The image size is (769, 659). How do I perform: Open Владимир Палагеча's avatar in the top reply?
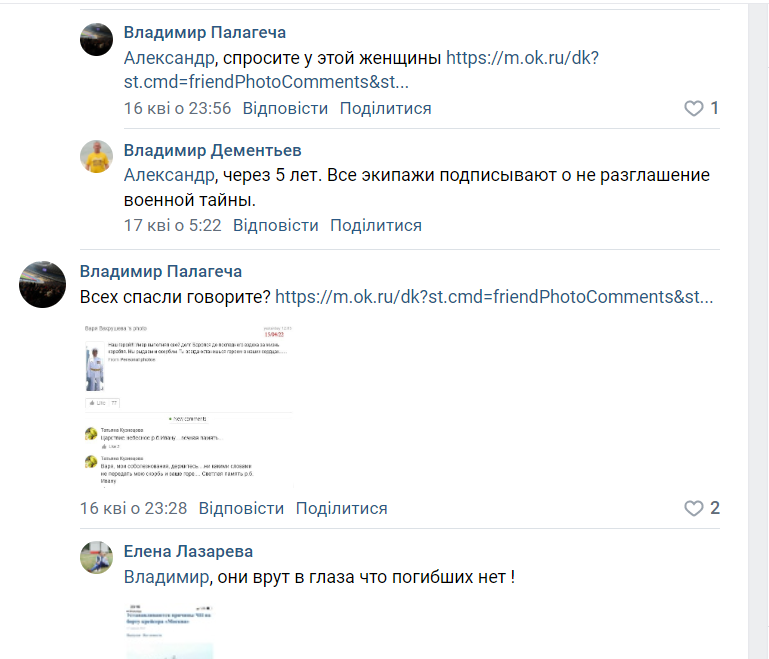coord(97,40)
